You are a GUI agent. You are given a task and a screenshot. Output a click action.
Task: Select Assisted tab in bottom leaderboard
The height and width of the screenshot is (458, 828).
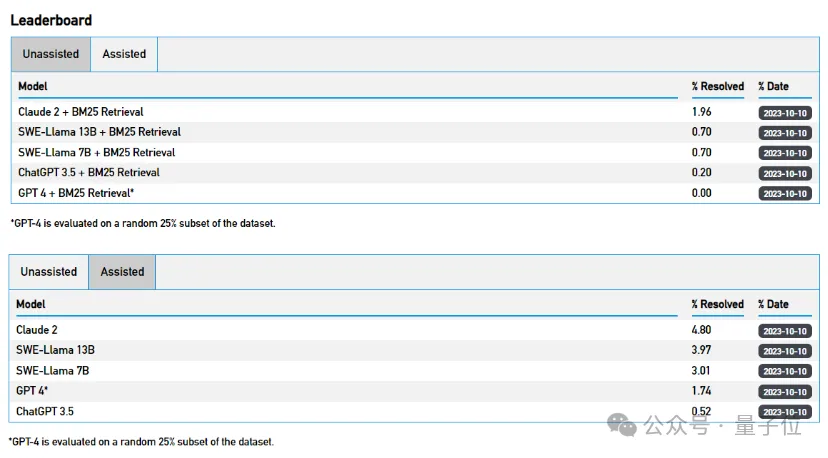click(122, 272)
